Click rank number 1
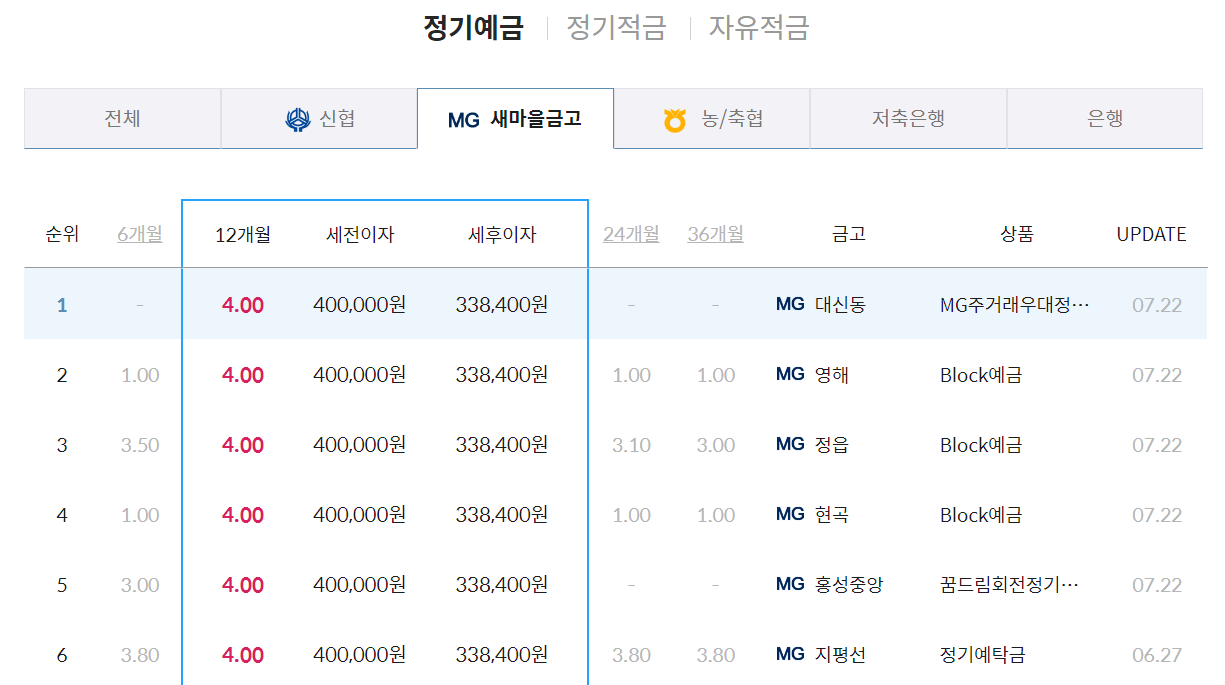This screenshot has height=685, width=1225. tap(62, 305)
